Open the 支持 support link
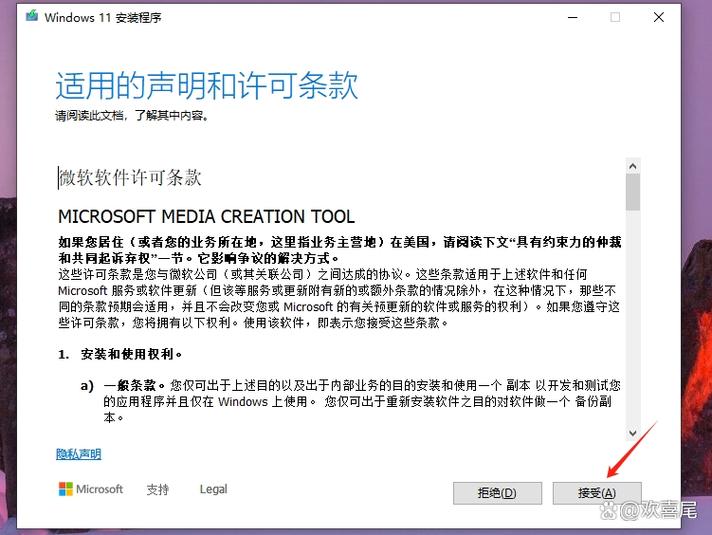 (158, 489)
